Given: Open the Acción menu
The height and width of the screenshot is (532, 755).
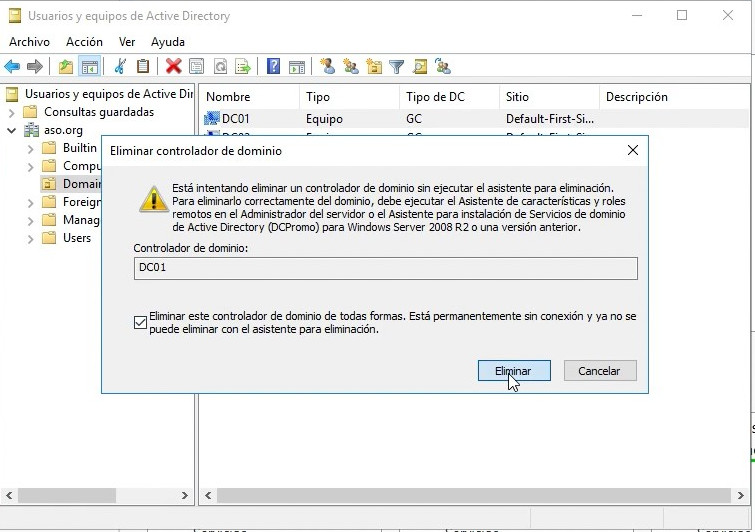Looking at the screenshot, I should tap(84, 42).
